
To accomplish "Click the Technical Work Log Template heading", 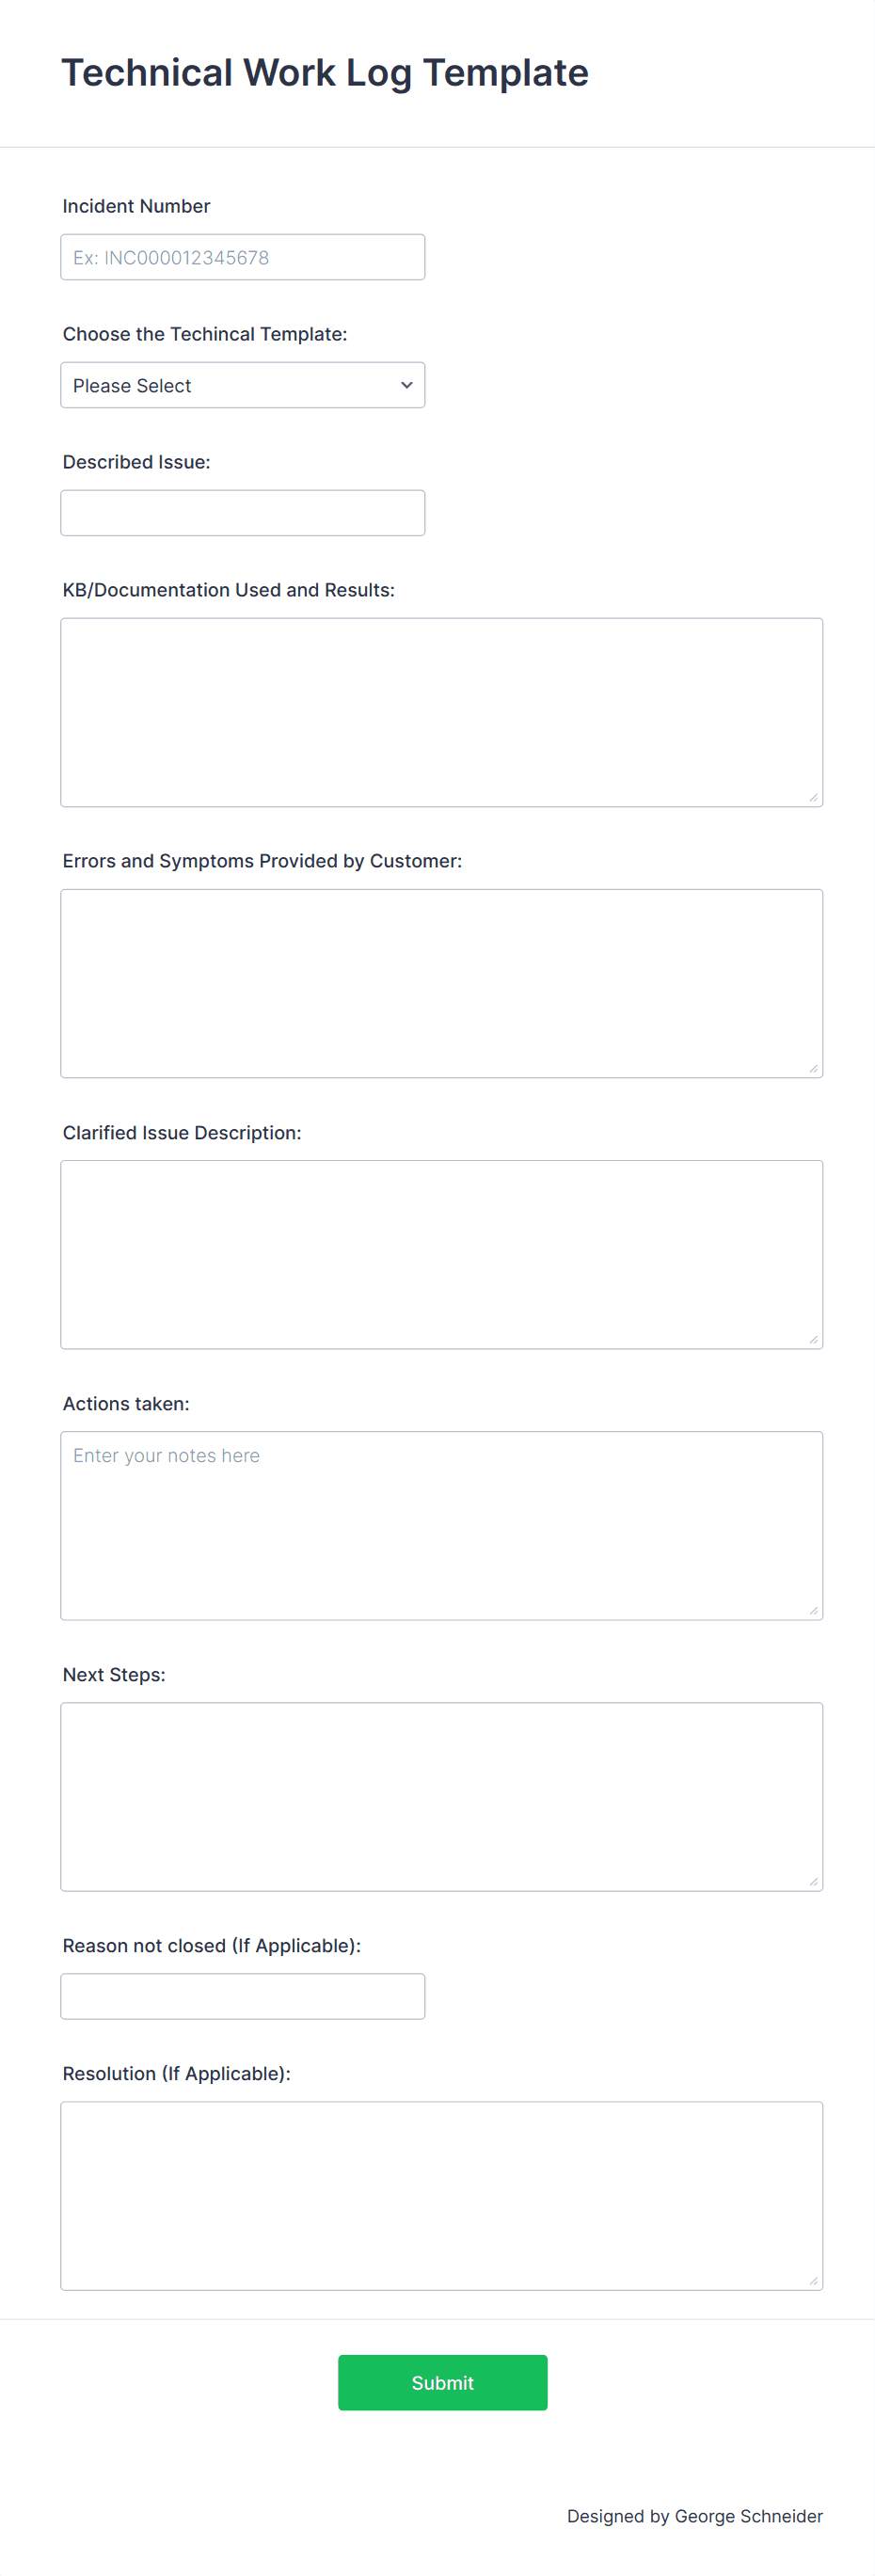I will [x=325, y=71].
